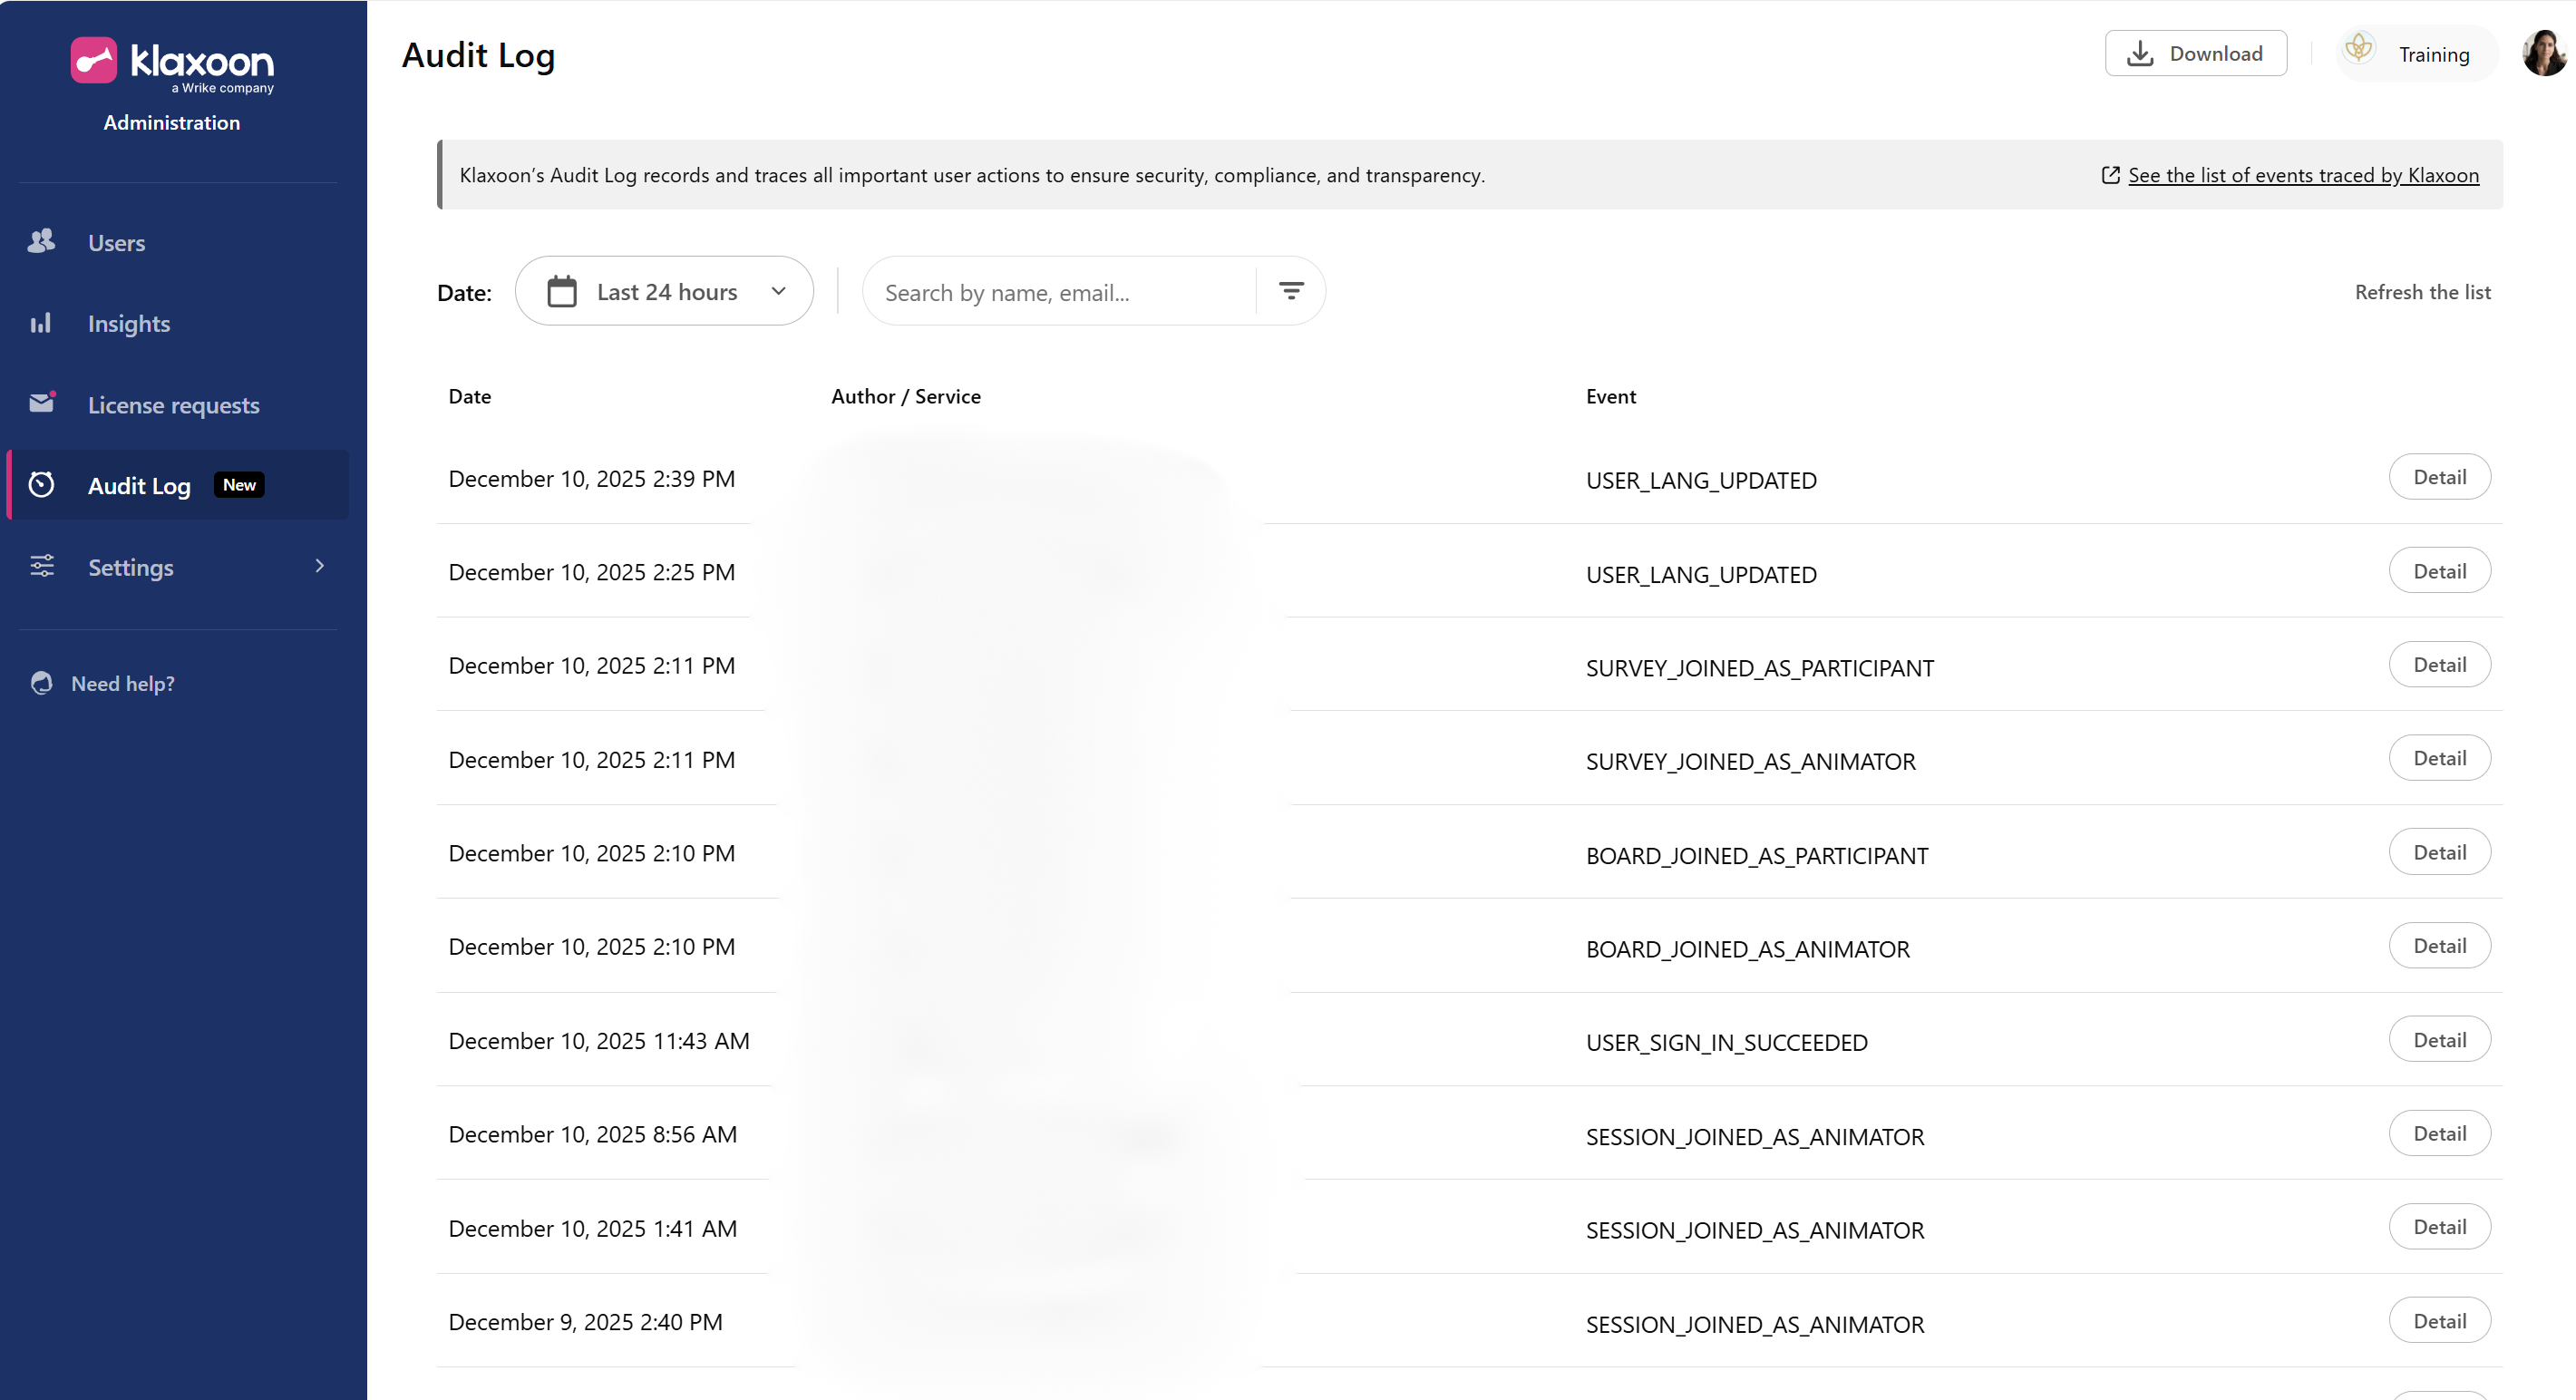Go to License requests page
The height and width of the screenshot is (1400, 2576).
click(x=173, y=405)
